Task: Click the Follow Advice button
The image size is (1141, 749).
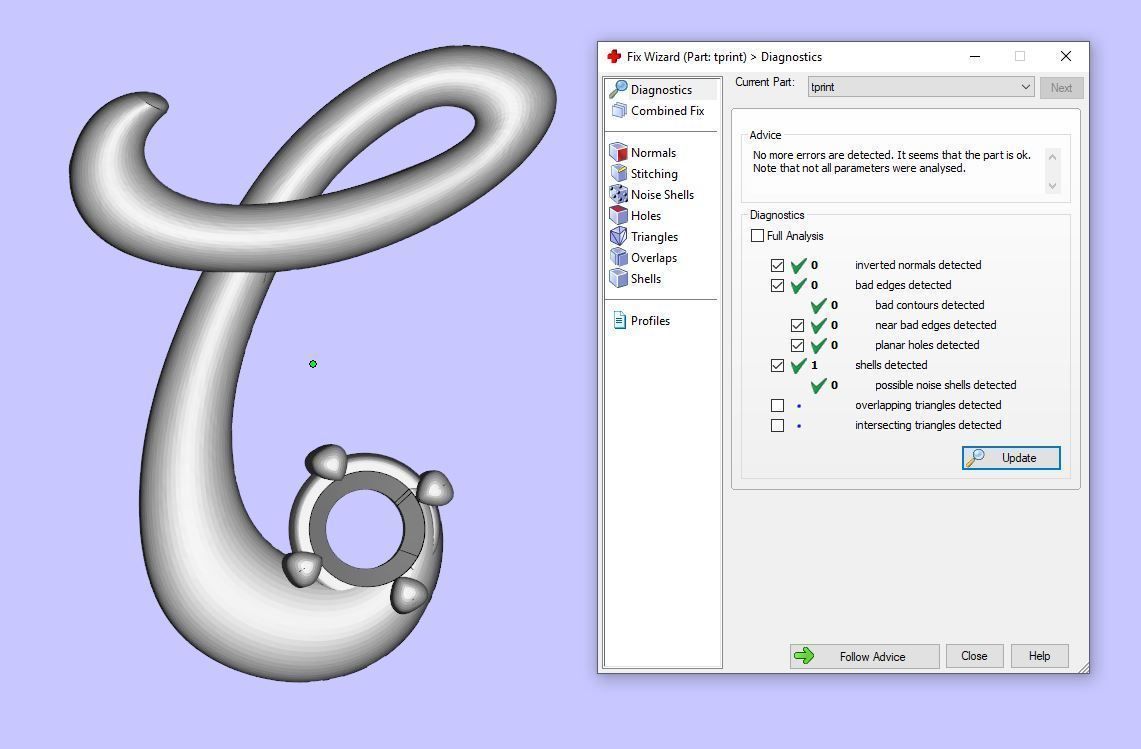Action: (864, 656)
